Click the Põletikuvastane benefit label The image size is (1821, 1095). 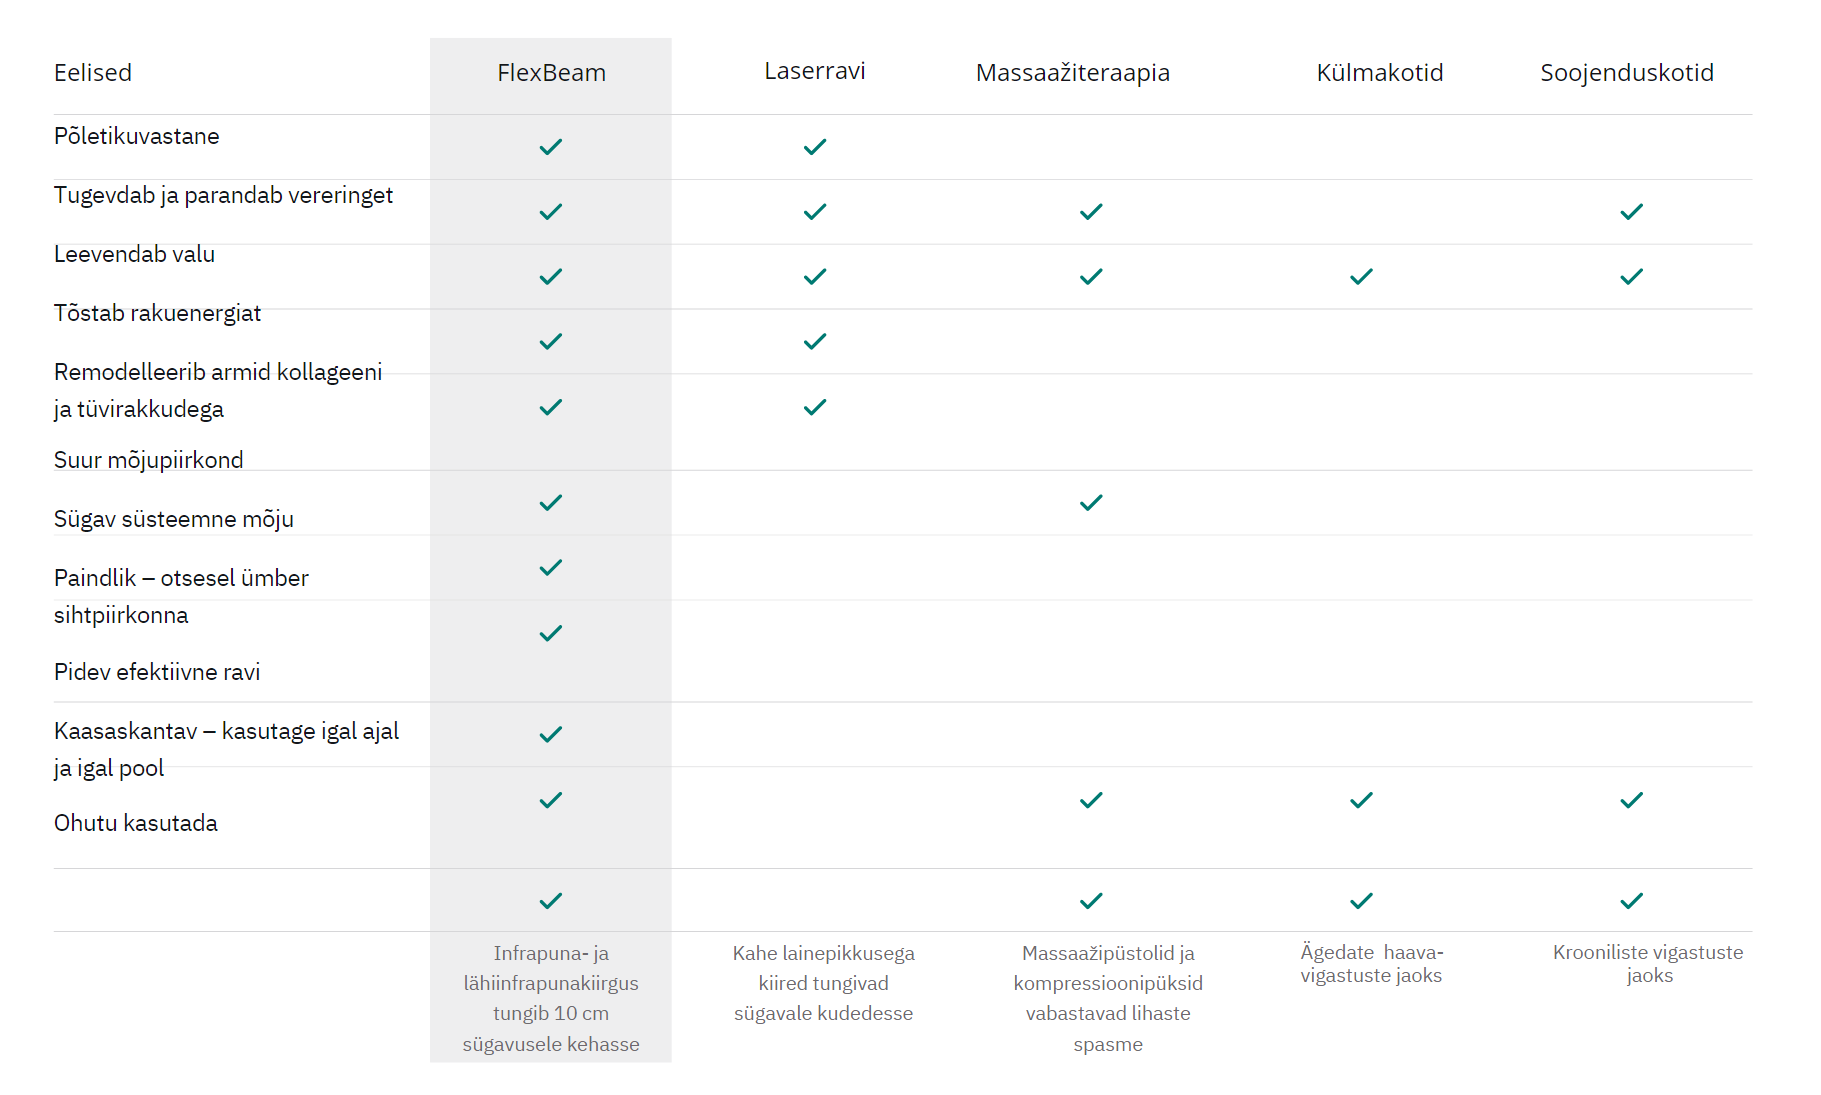coord(137,136)
